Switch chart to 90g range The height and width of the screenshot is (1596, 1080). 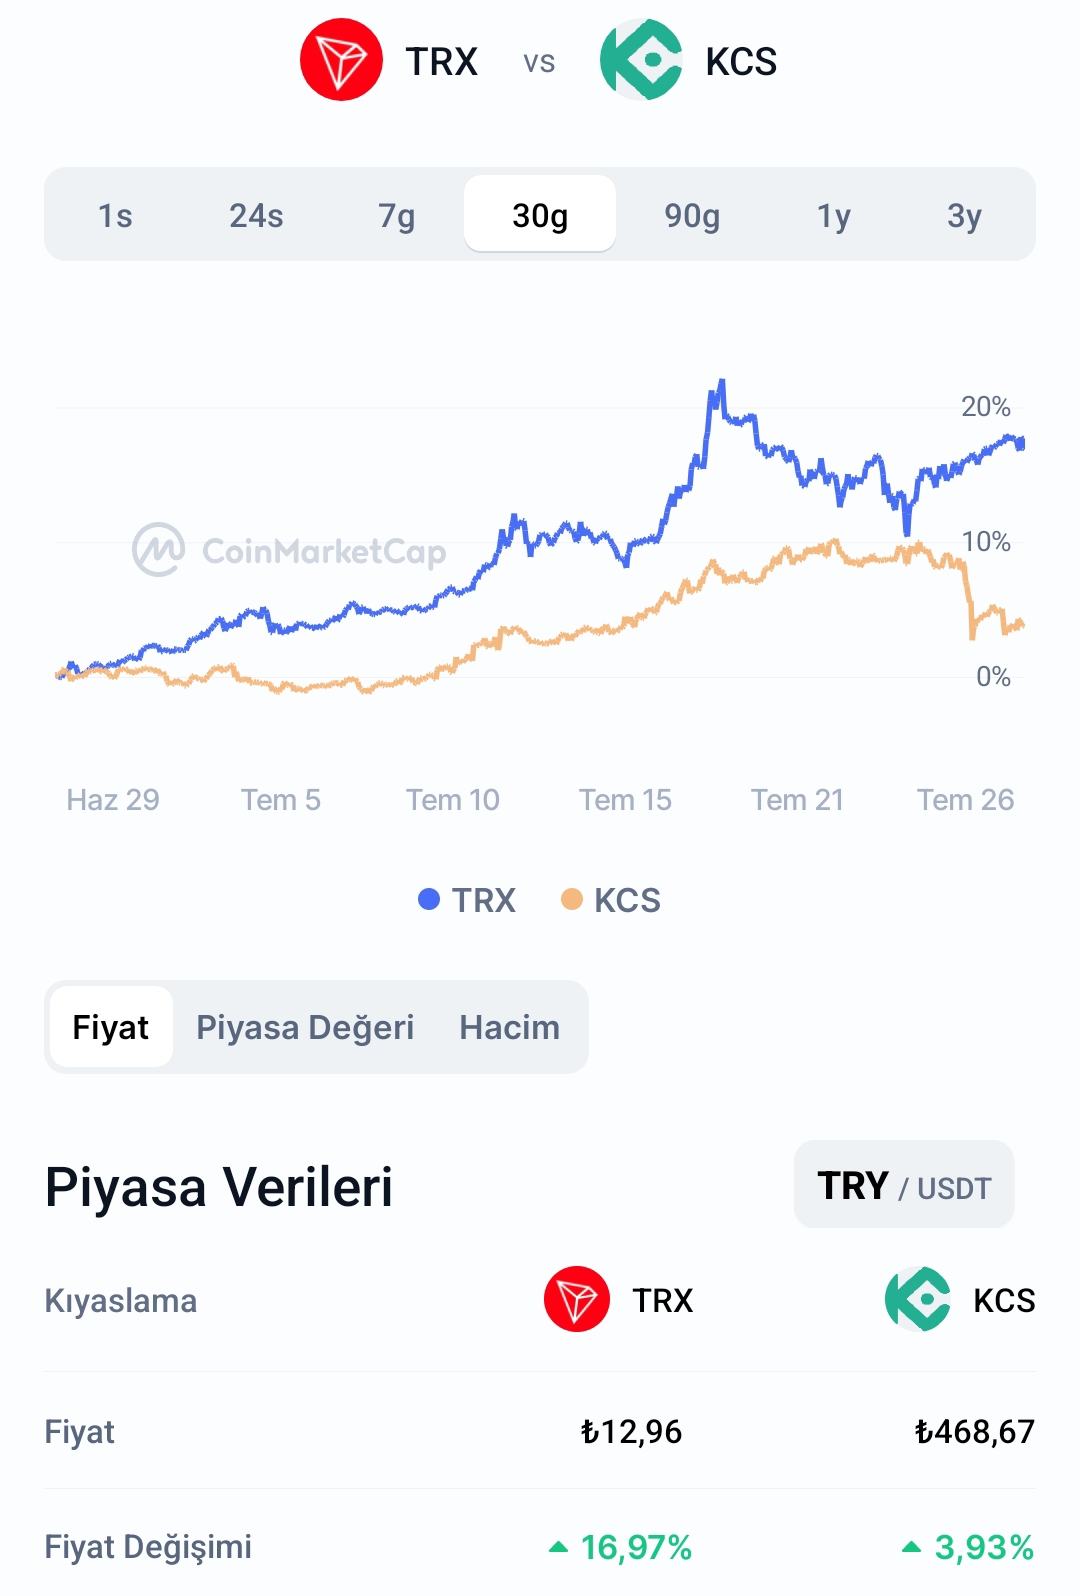(x=692, y=214)
